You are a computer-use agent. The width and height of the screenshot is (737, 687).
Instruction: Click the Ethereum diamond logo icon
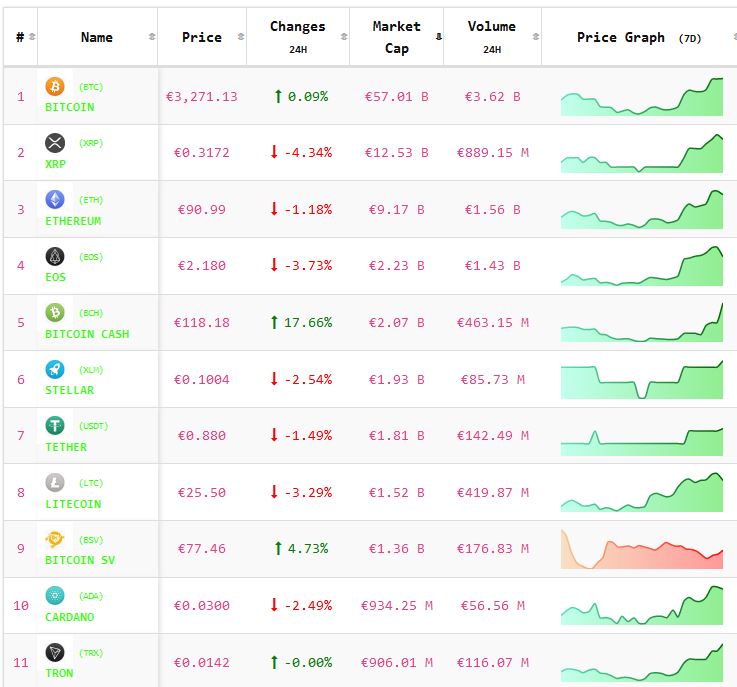54,200
